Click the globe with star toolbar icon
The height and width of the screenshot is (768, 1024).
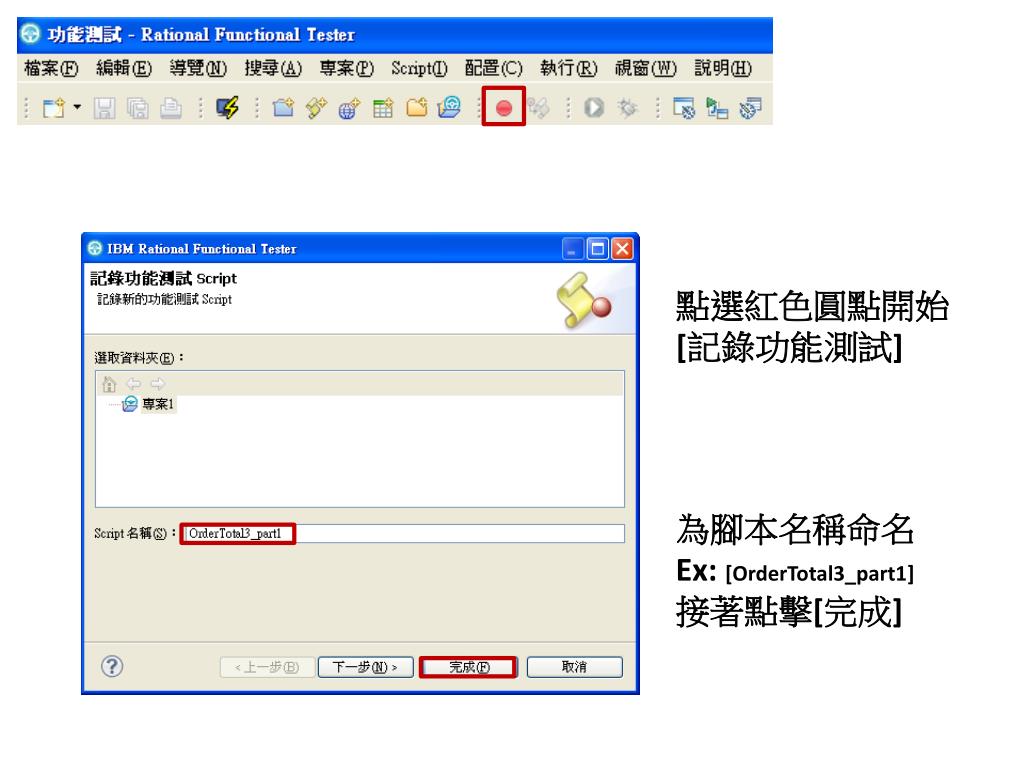pos(349,108)
